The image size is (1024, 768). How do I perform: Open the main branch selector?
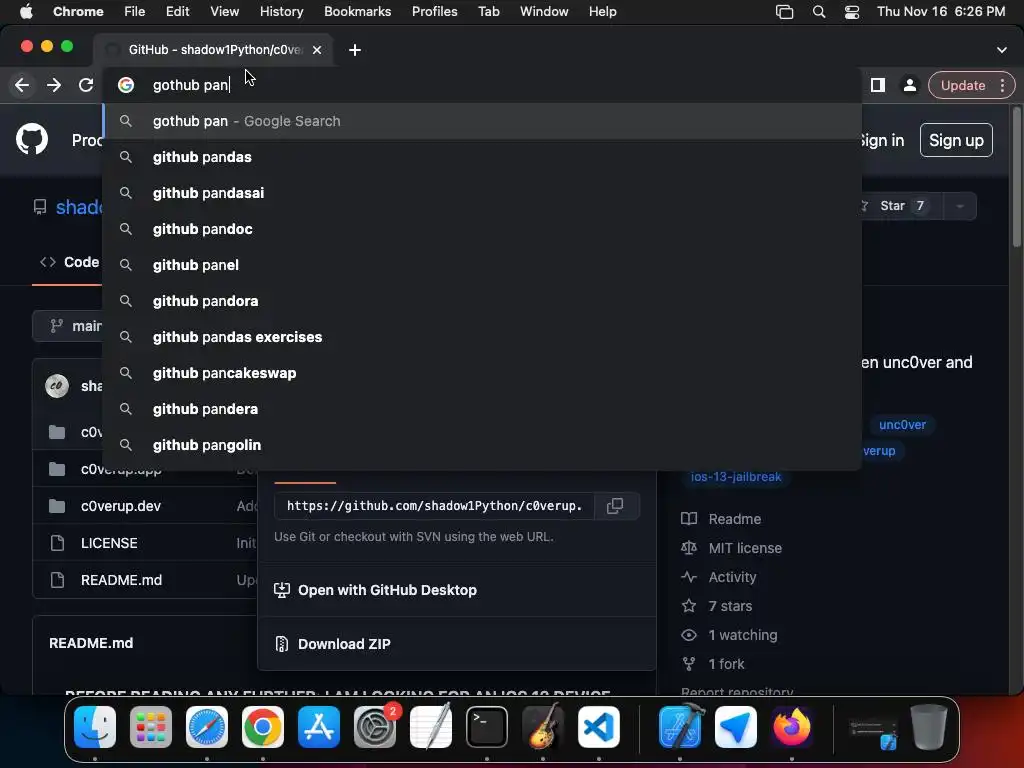67,326
